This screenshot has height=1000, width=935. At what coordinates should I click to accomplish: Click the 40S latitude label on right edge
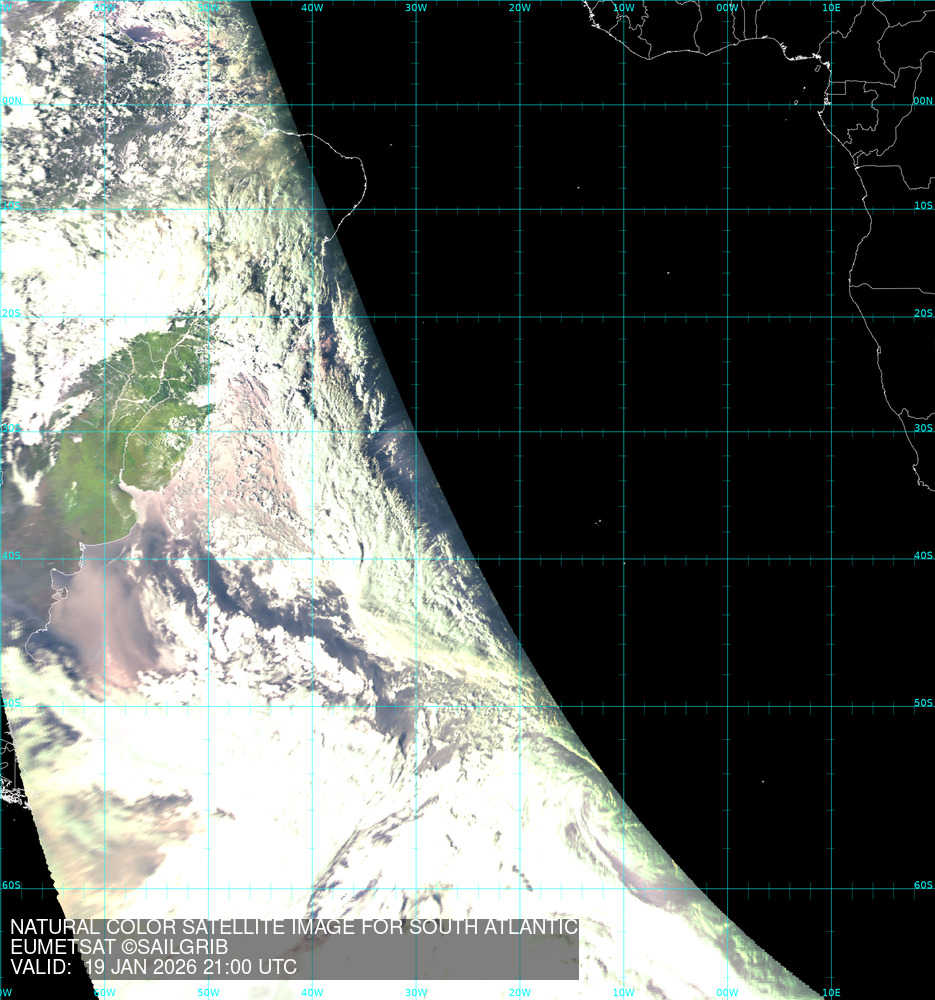click(922, 556)
